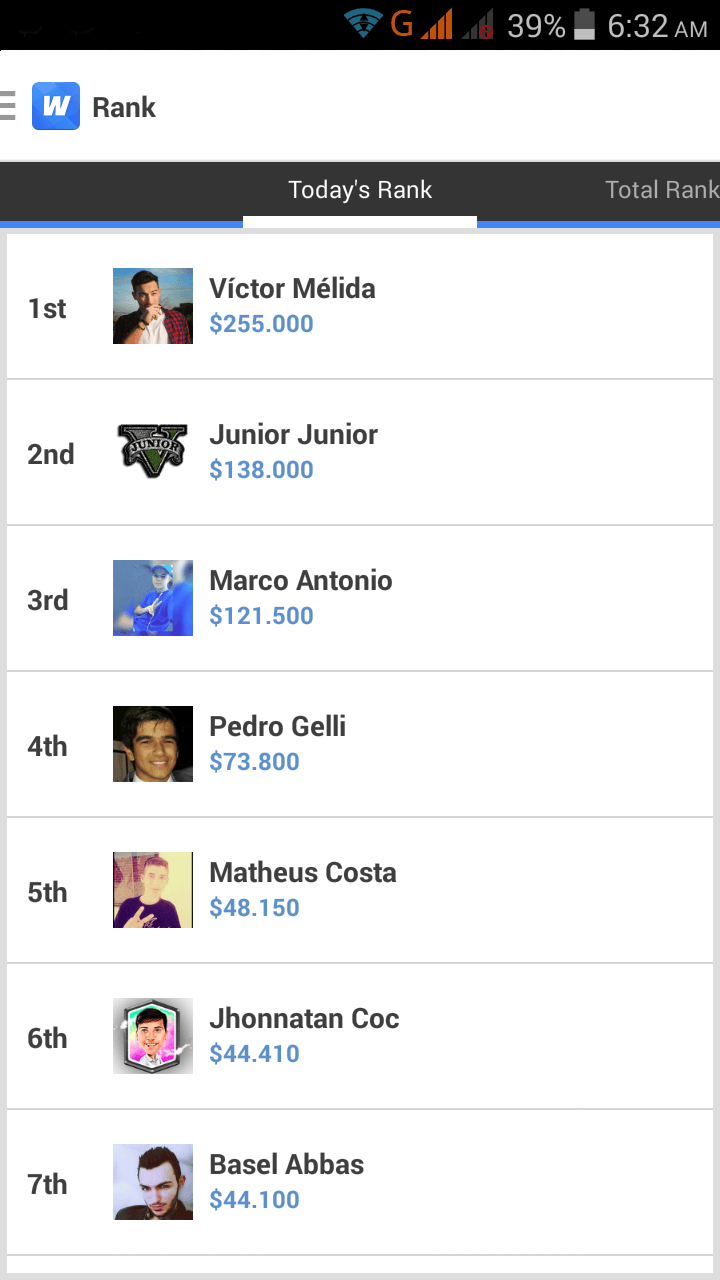This screenshot has height=1280, width=720.
Task: Click the Junior Junior name
Action: (293, 435)
